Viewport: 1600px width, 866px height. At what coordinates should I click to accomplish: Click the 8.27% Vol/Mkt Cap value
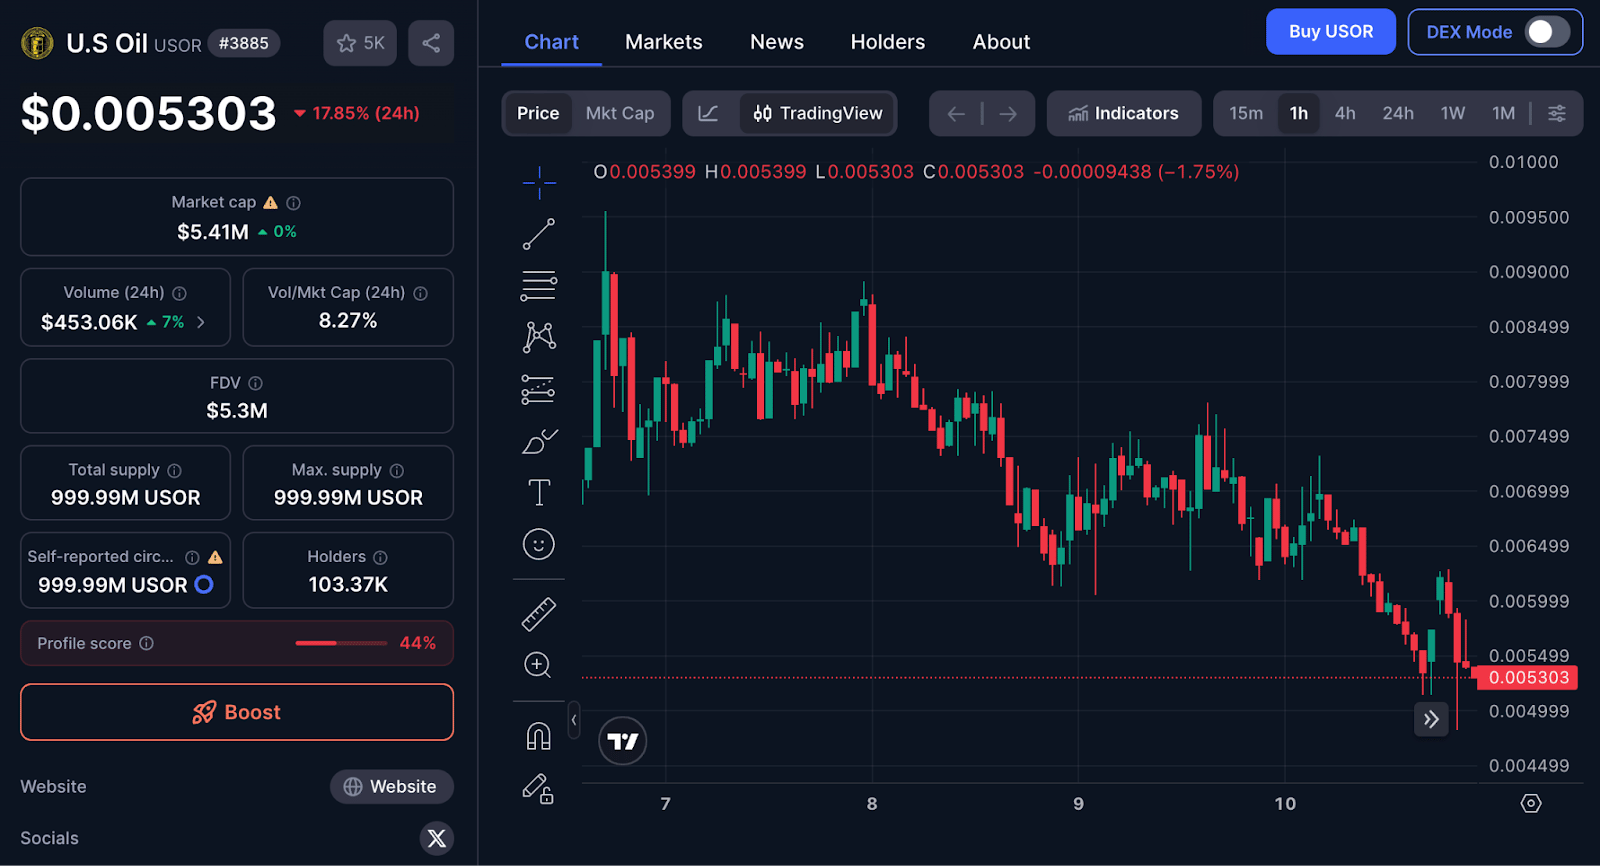point(348,321)
